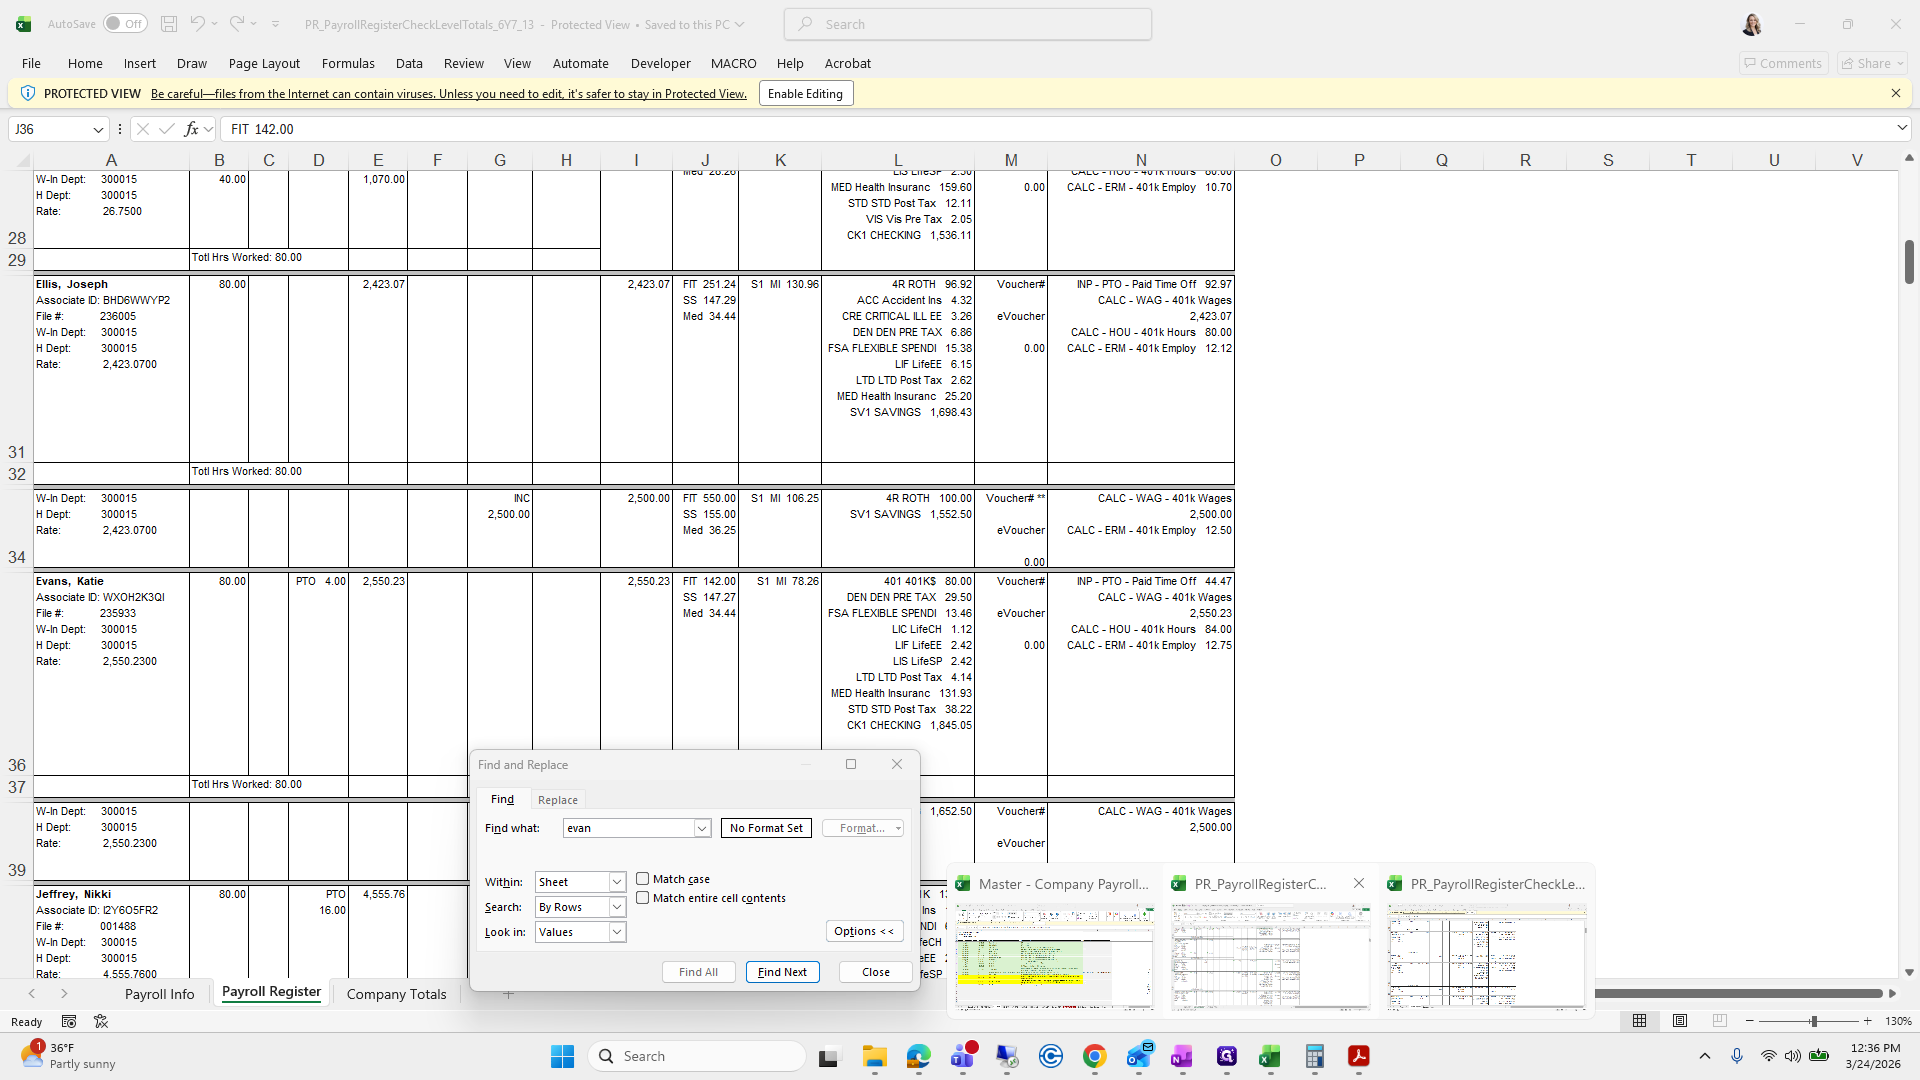Switch to Page Break Preview view icon
The image size is (1920, 1080).
pos(1719,1021)
